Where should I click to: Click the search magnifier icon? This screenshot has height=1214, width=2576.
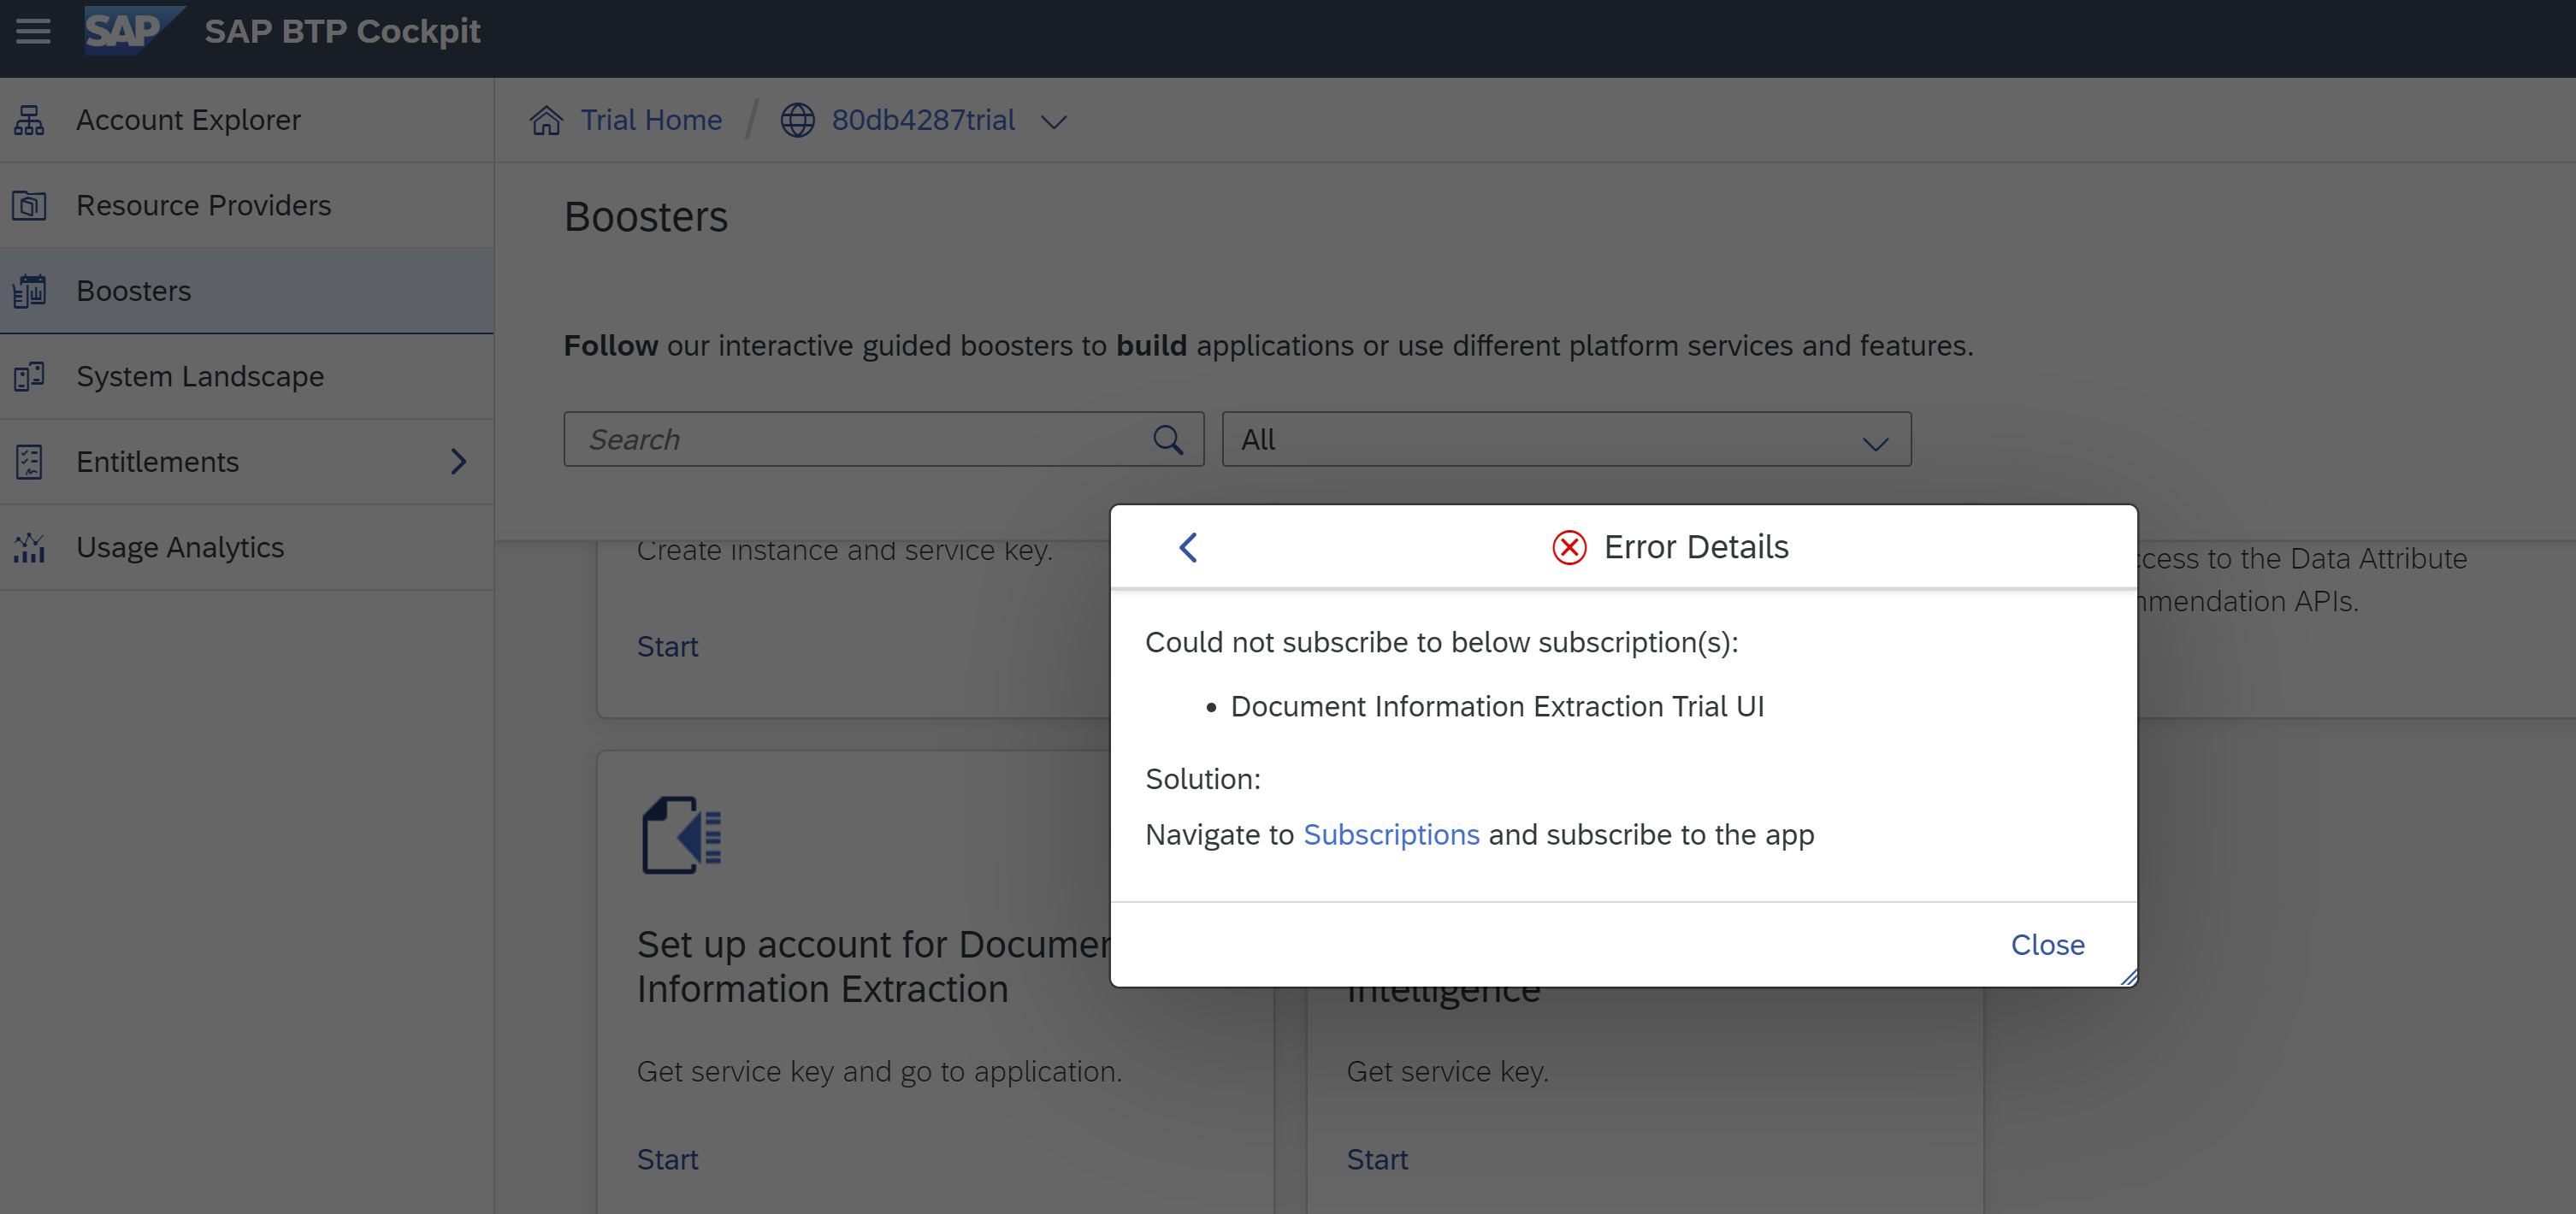1168,439
